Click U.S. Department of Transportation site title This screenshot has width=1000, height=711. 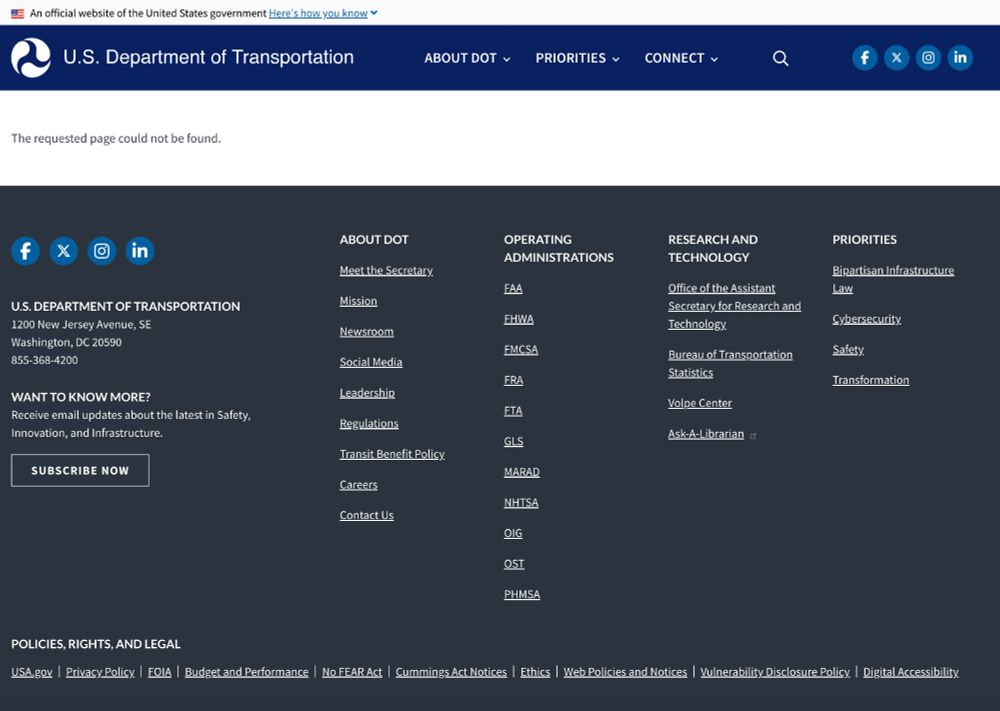pyautogui.click(x=209, y=57)
